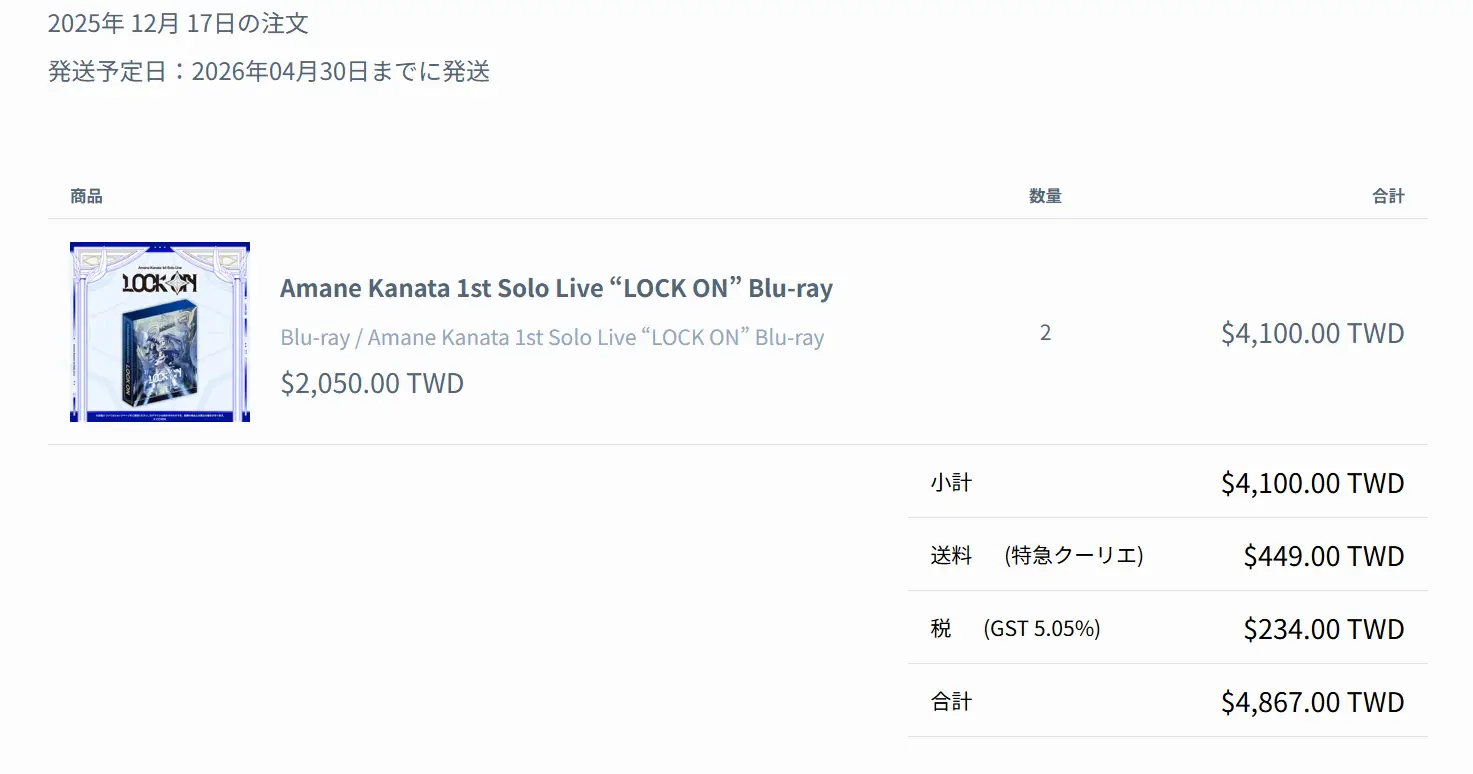The height and width of the screenshot is (774, 1473).
Task: Click the gray Blu-ray variant description text
Action: (x=552, y=337)
